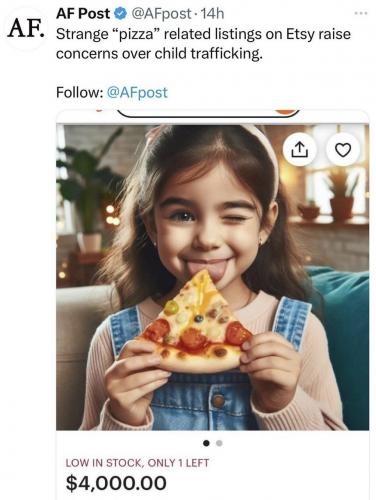Screen dimensions: 376x500
Task: Open the @AFpost handle beside the name
Action: coord(162,14)
